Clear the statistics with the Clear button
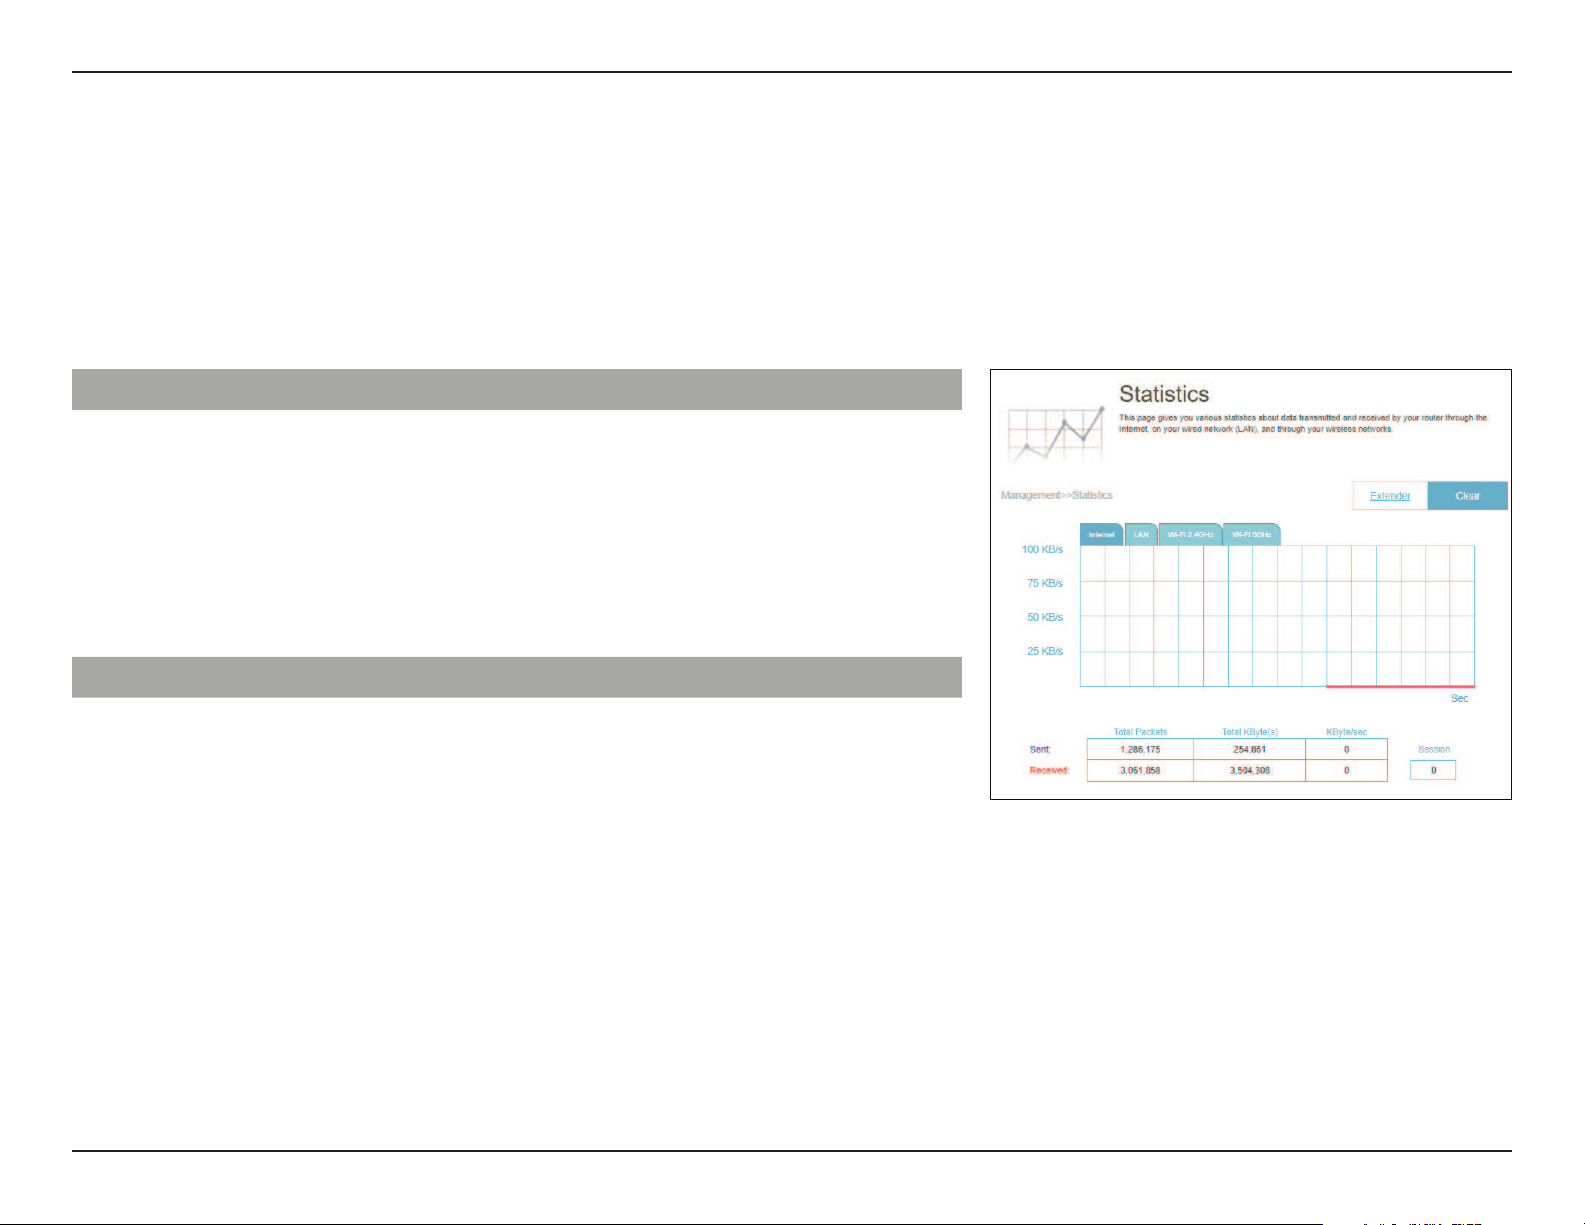1585x1225 pixels. tap(1467, 496)
